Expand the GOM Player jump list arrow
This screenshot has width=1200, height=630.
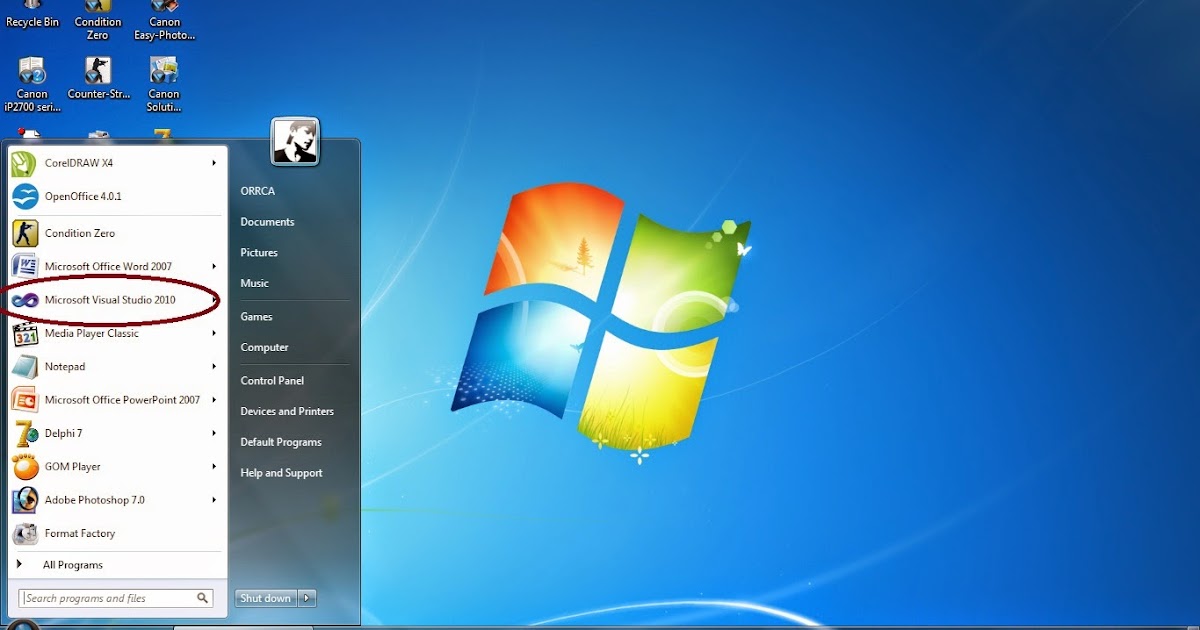214,466
